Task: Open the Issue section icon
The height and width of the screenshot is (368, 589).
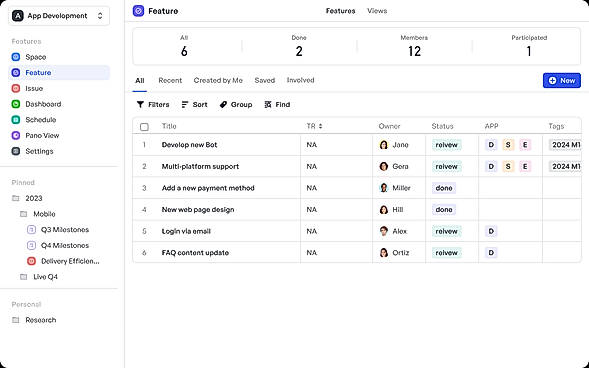Action: tap(16, 88)
